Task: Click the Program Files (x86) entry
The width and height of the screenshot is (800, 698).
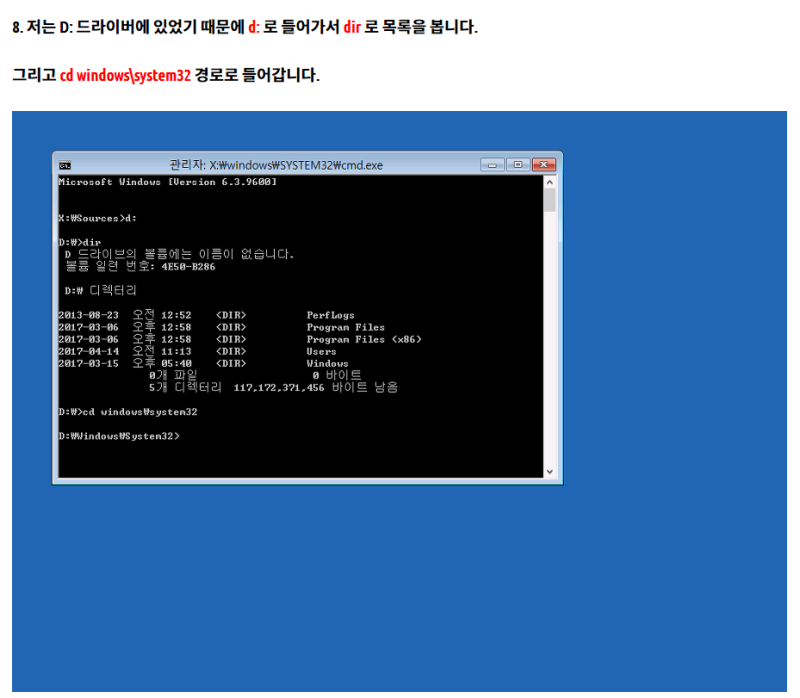Action: click(364, 339)
